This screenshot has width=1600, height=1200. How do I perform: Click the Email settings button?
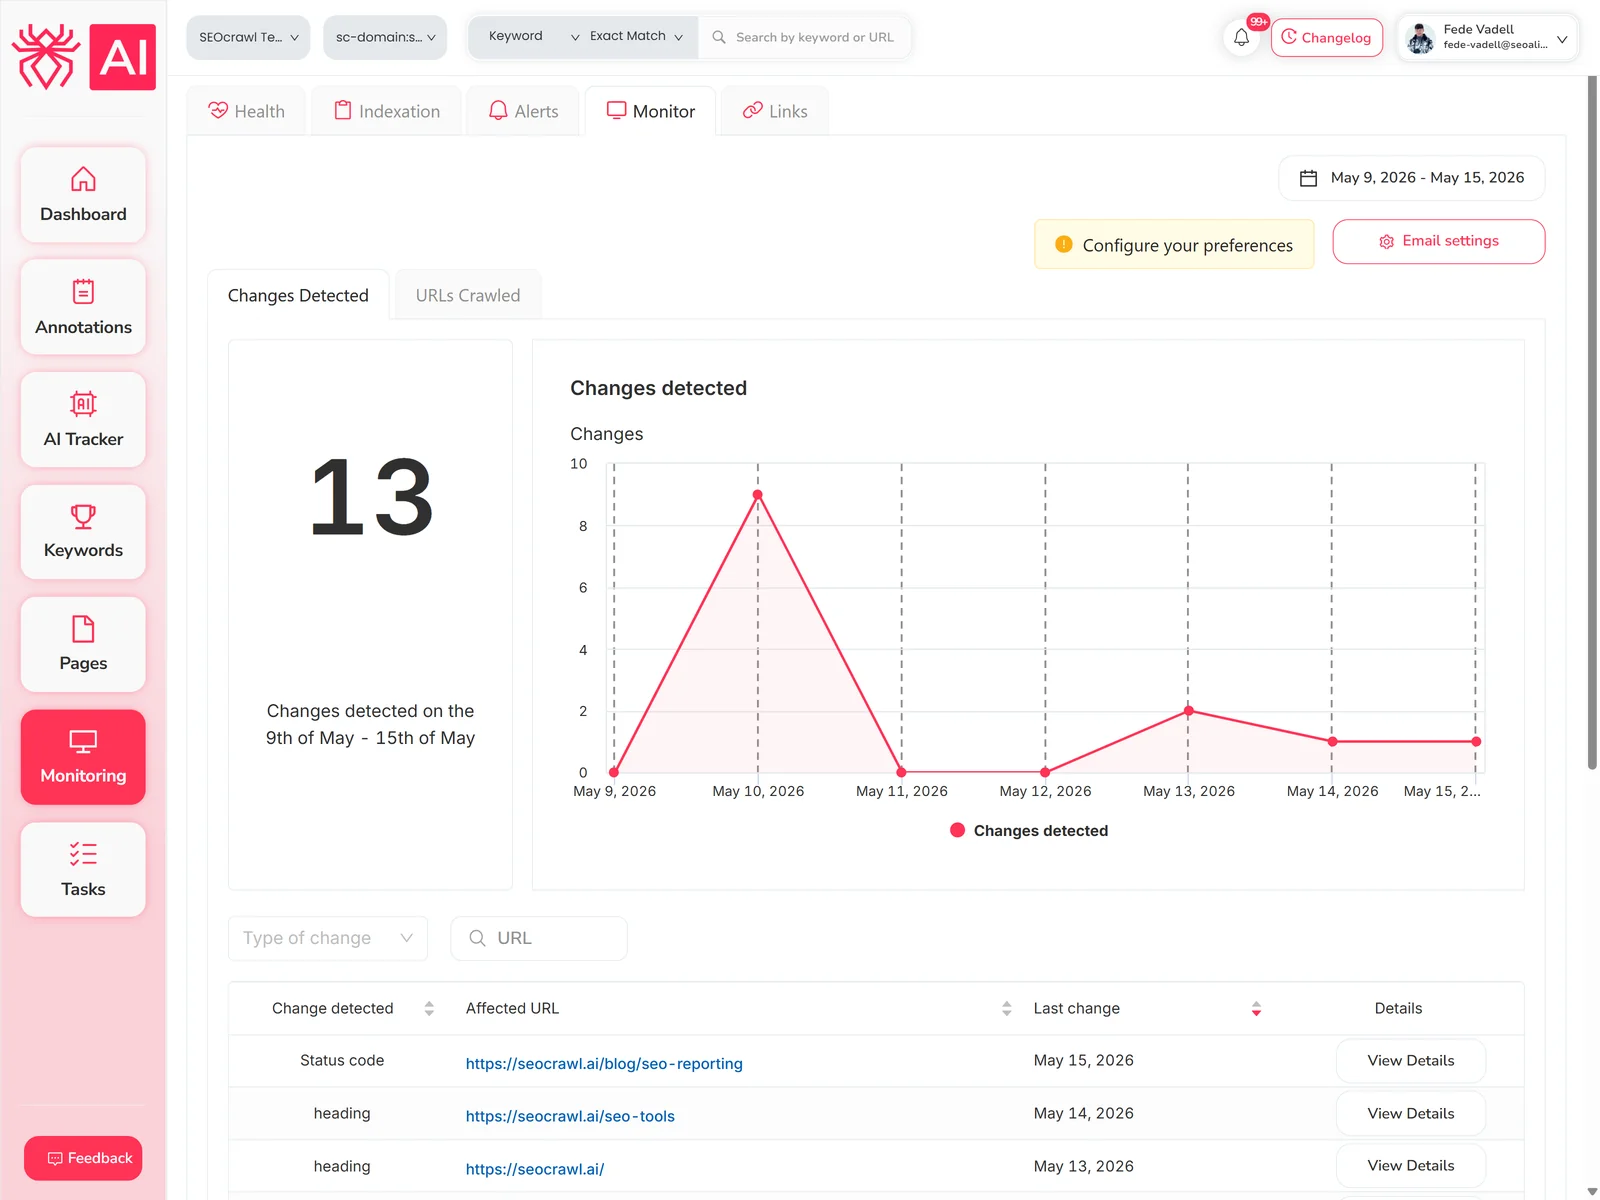click(1439, 241)
